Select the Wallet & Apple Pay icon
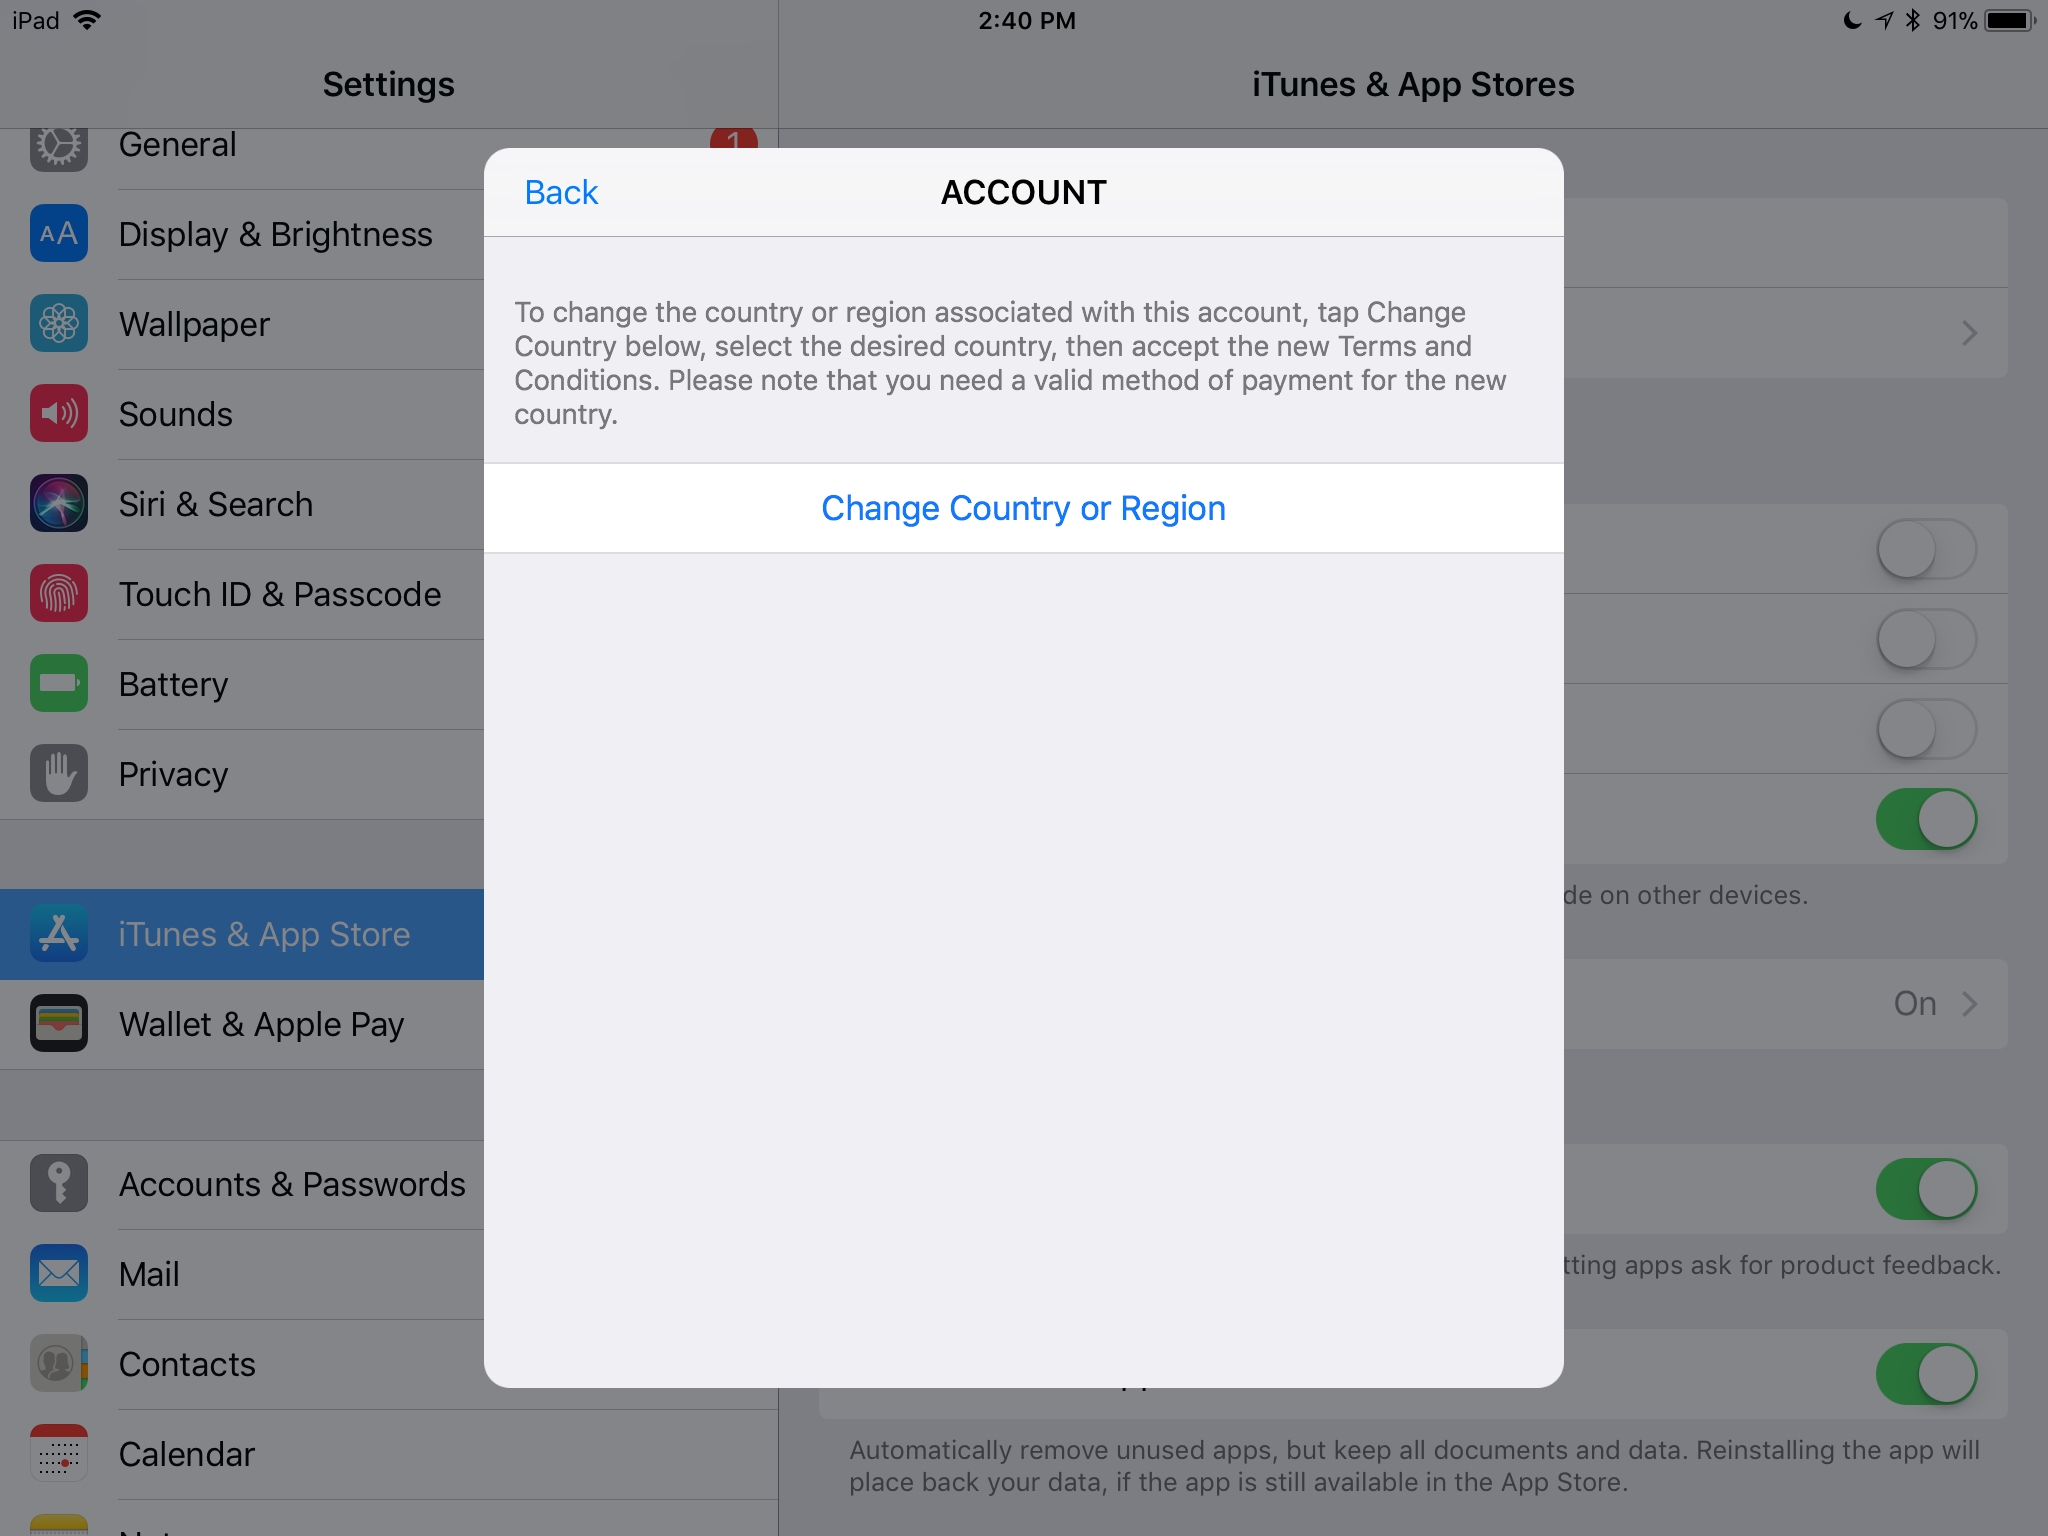The height and width of the screenshot is (1536, 2048). pyautogui.click(x=56, y=1023)
